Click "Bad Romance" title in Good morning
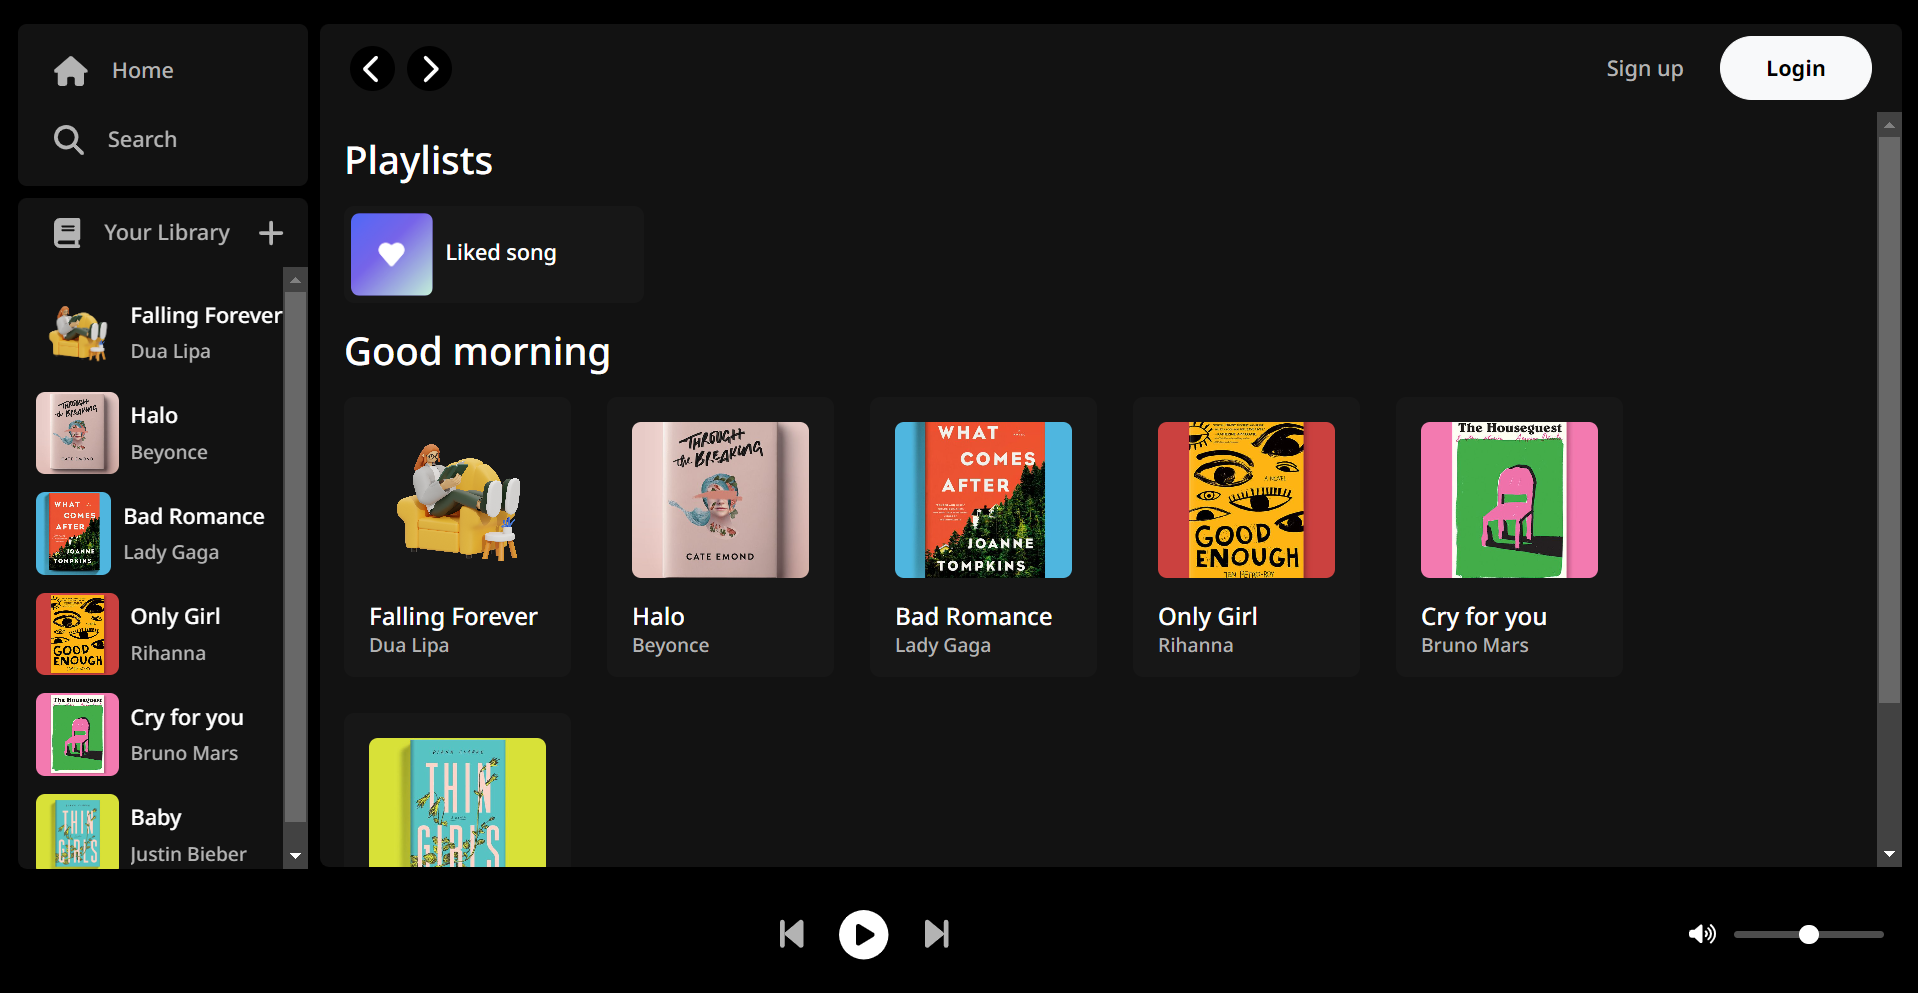This screenshot has width=1918, height=993. coord(974,617)
